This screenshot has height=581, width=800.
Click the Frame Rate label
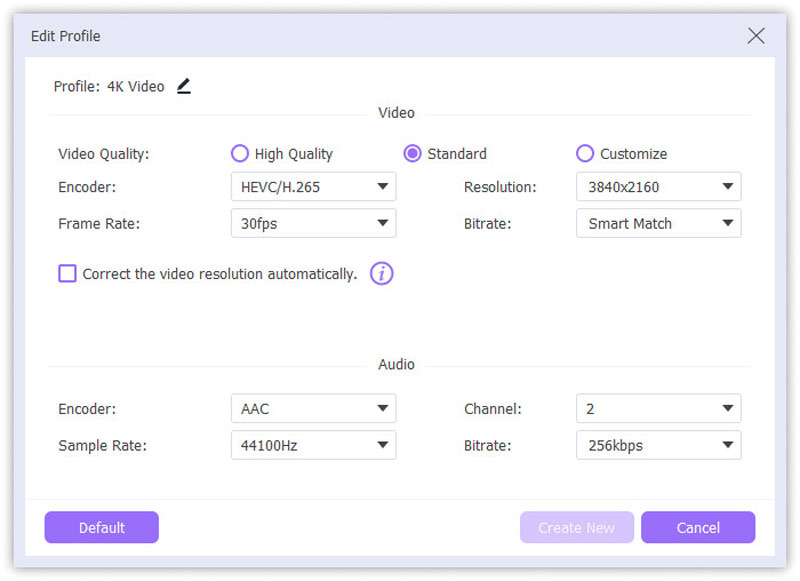coord(99,224)
